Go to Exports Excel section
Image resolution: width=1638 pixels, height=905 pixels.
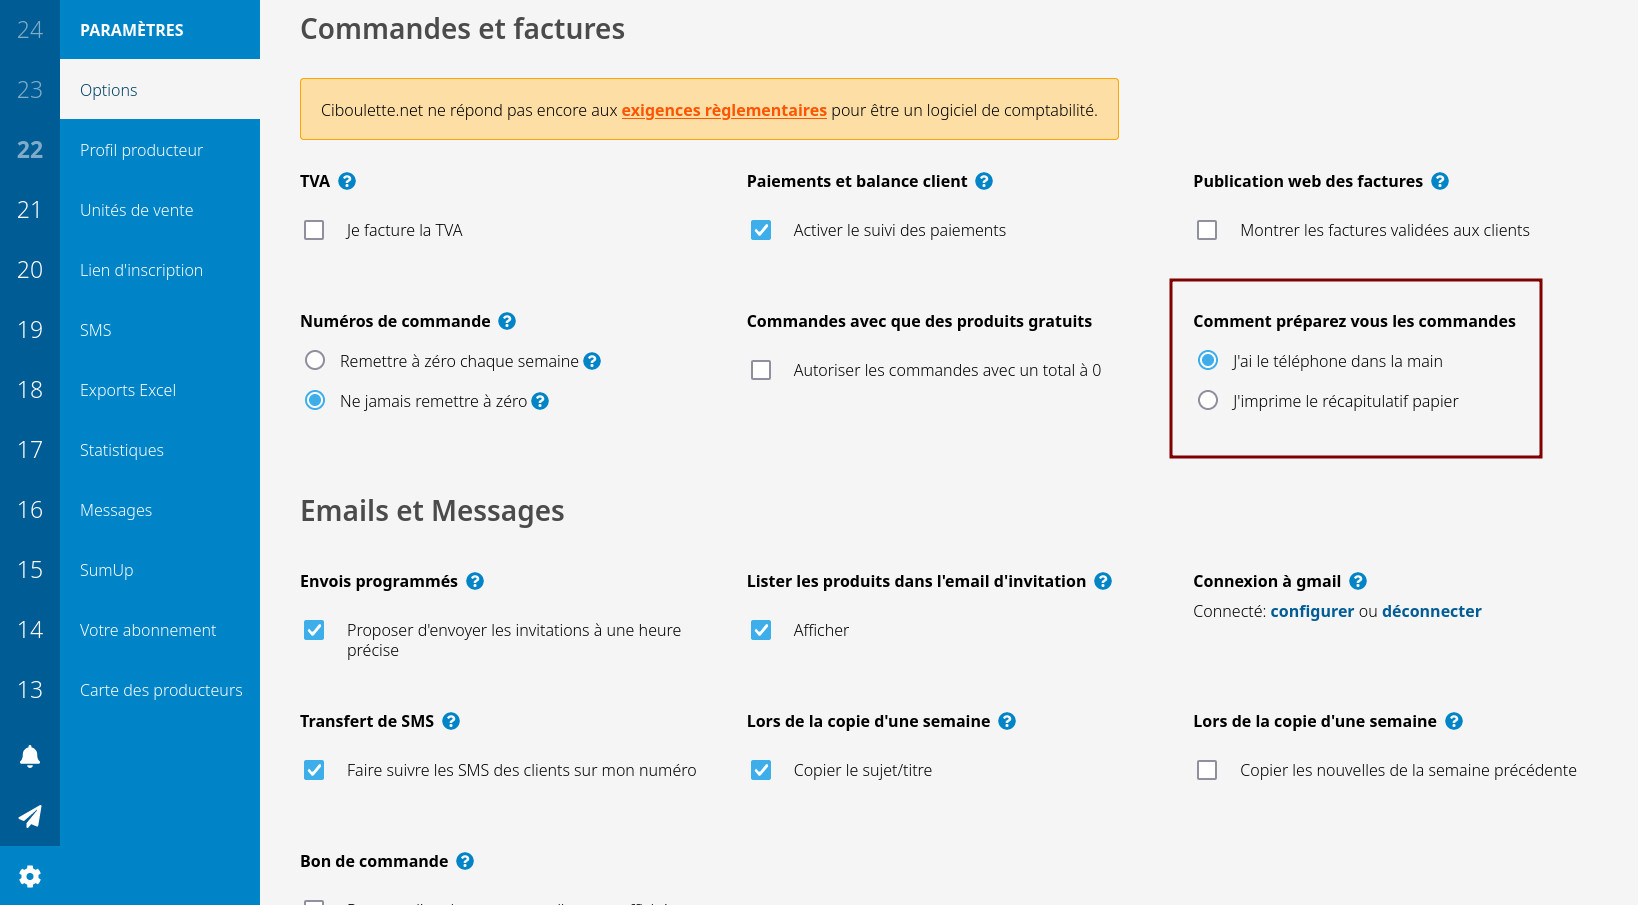coord(128,390)
